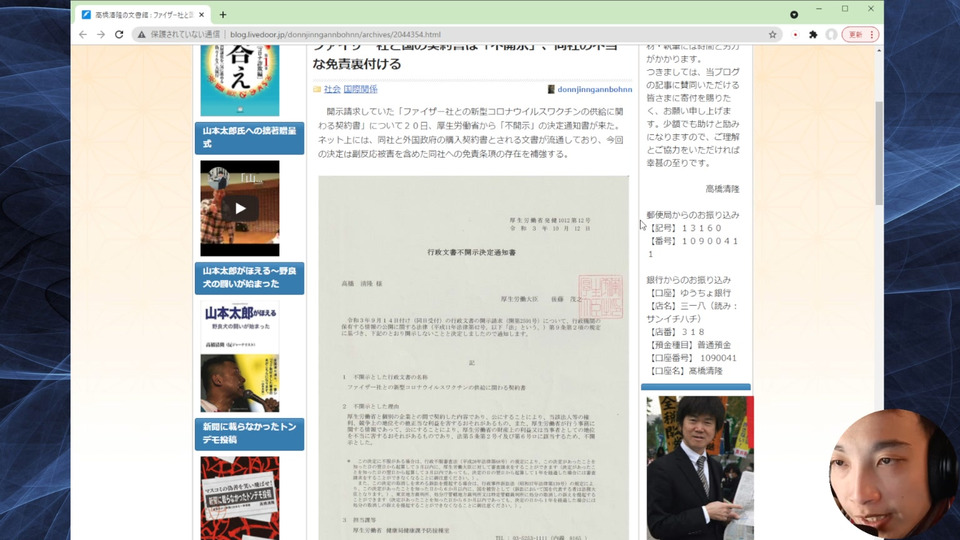The width and height of the screenshot is (960, 540).
Task: Open a new tab with the plus button
Action: coord(223,15)
